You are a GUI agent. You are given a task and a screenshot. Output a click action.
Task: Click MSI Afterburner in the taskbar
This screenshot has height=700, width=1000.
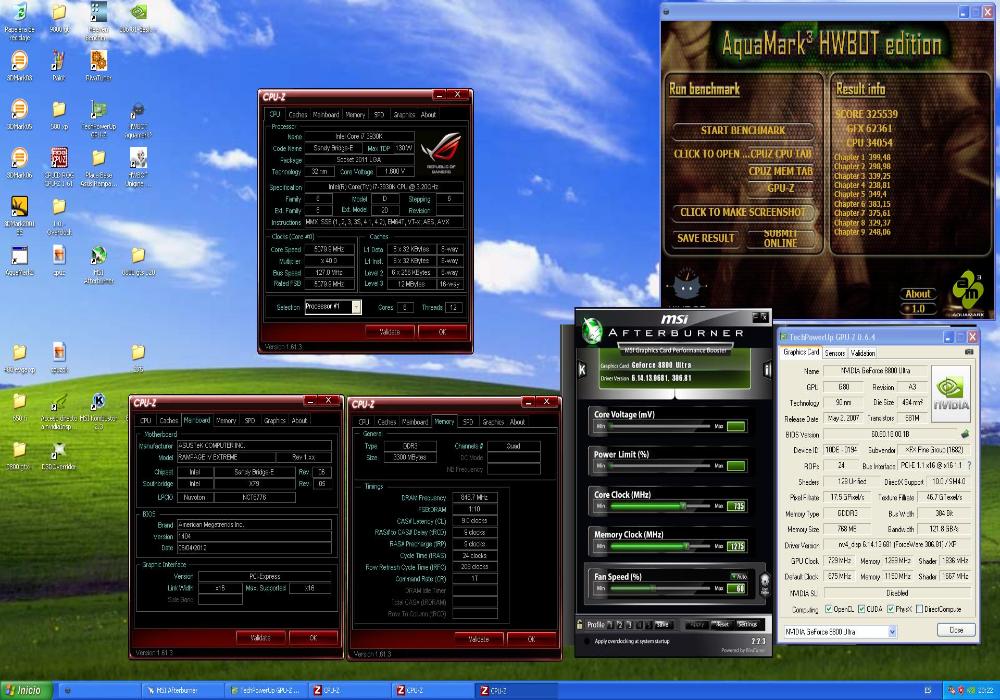pyautogui.click(x=181, y=690)
